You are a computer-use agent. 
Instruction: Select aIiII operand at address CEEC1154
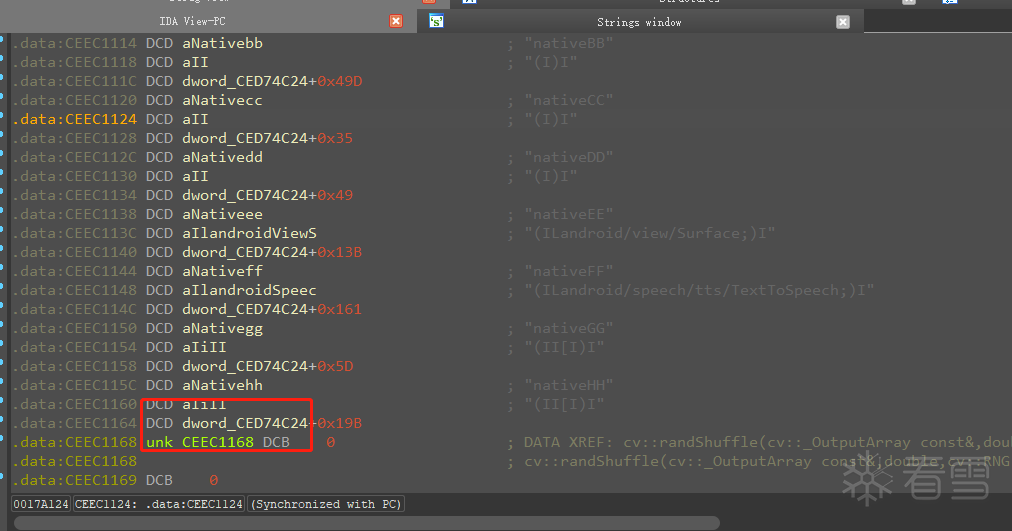point(204,347)
